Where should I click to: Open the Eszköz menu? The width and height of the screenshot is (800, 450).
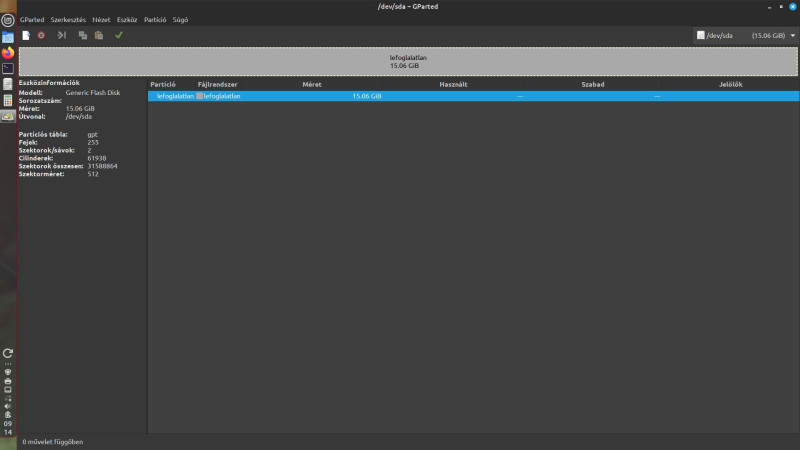tap(127, 19)
